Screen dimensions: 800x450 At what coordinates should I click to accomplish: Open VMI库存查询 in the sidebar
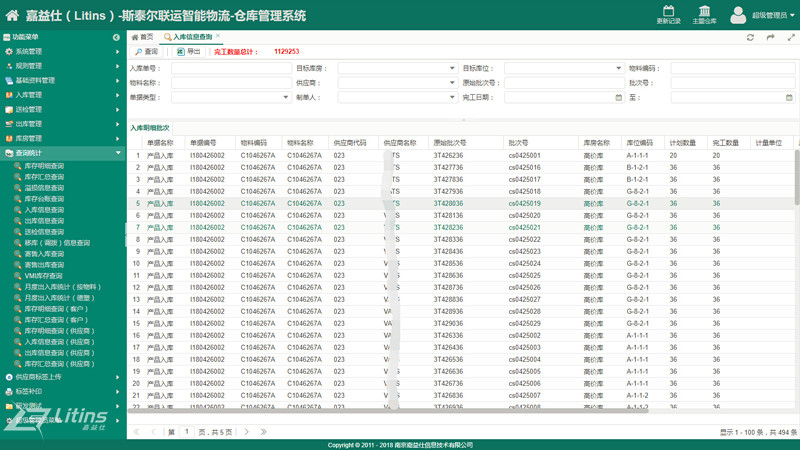(x=43, y=276)
